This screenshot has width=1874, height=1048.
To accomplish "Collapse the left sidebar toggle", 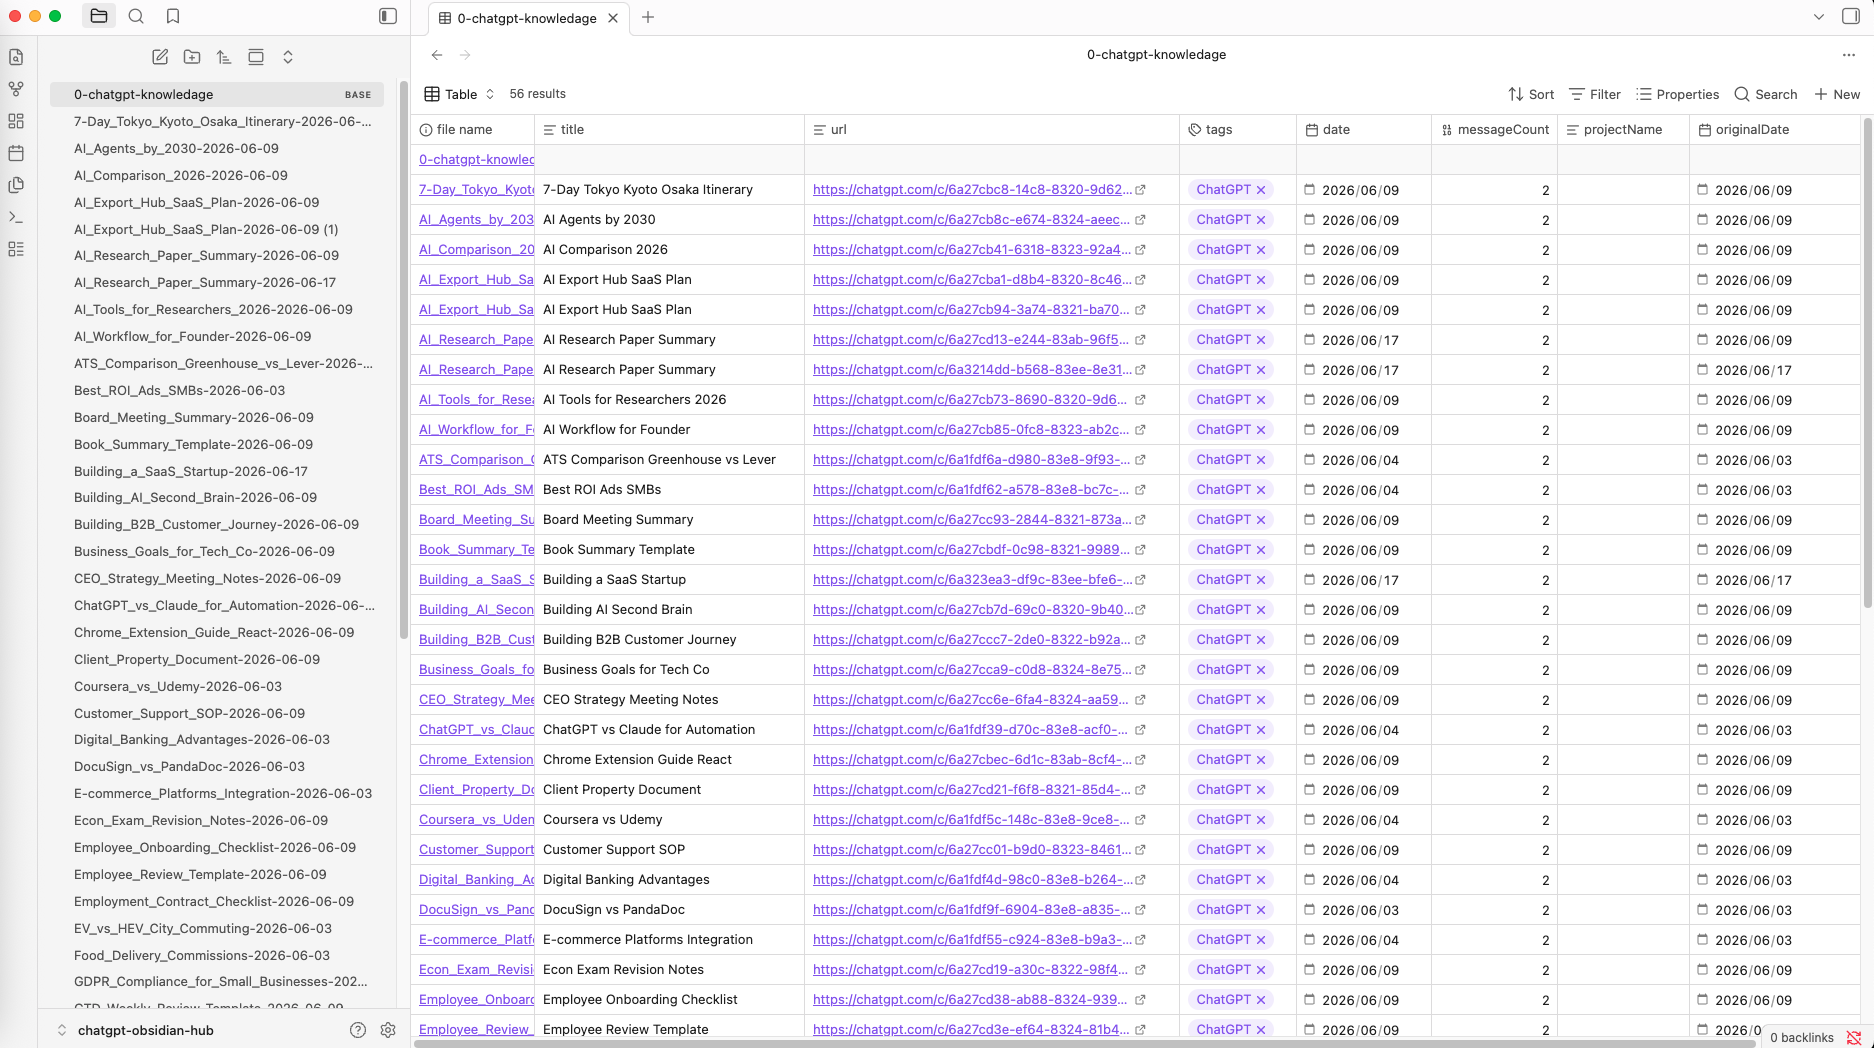I will (x=388, y=16).
